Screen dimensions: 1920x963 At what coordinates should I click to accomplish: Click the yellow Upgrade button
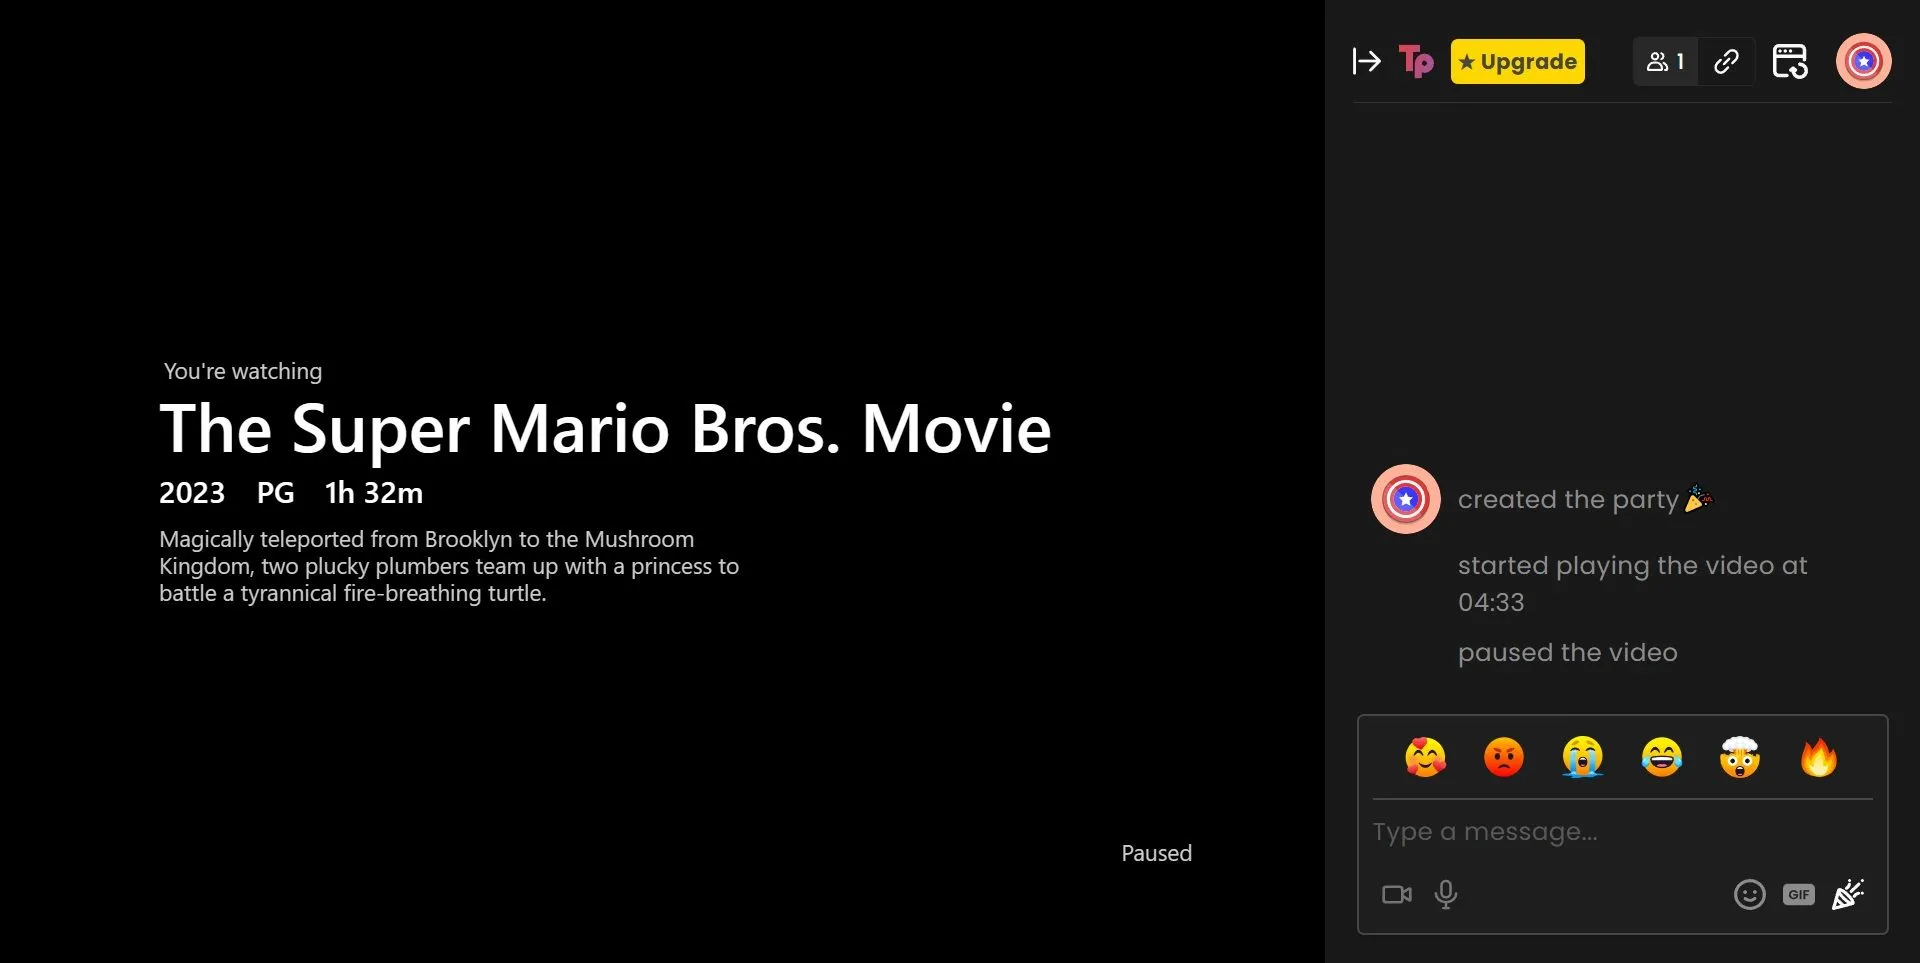[x=1517, y=61]
